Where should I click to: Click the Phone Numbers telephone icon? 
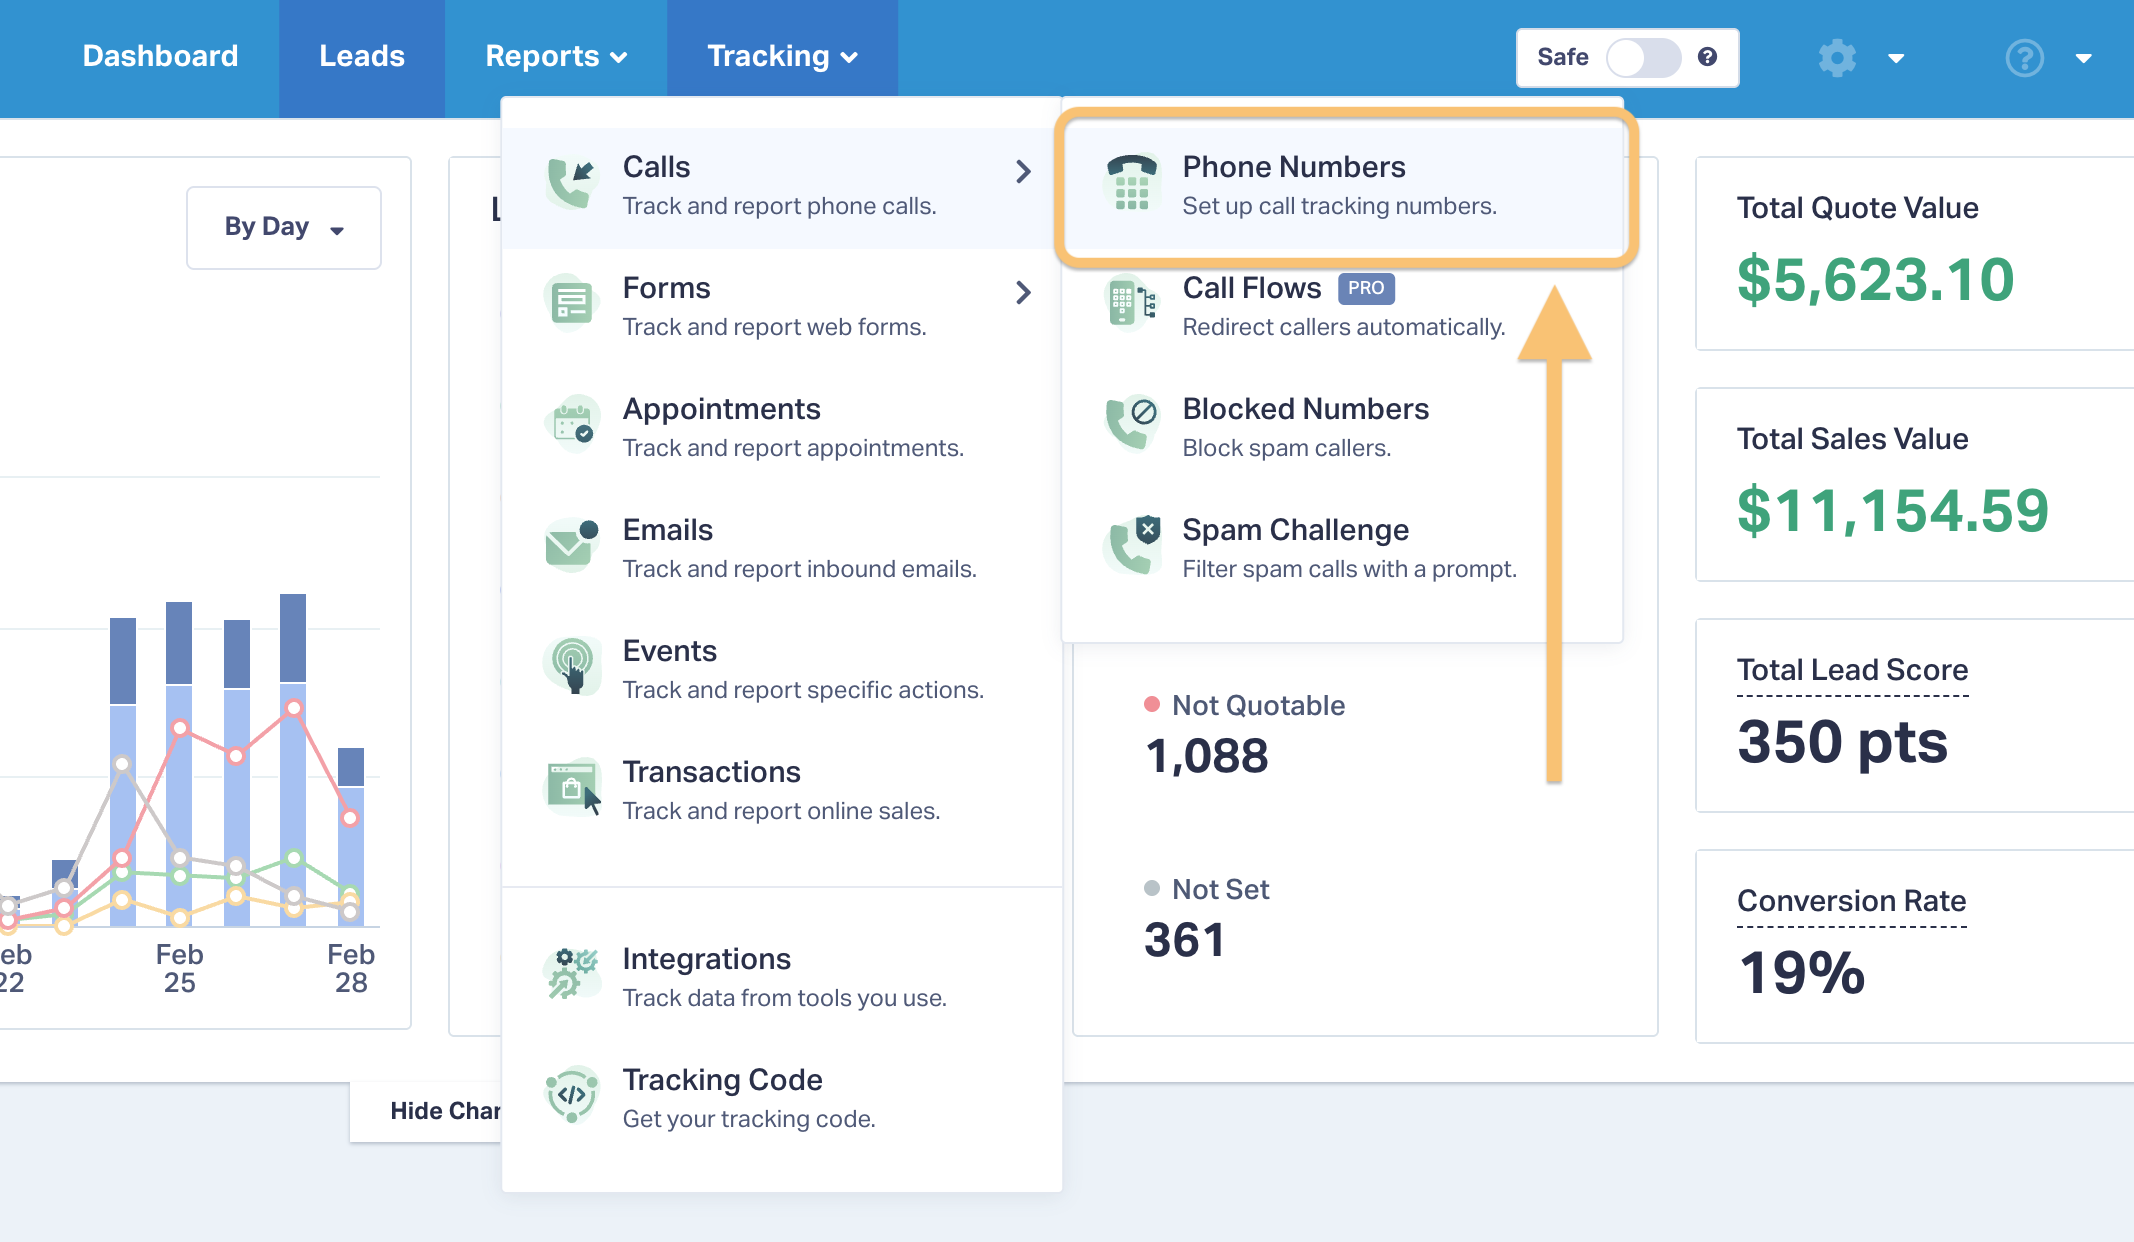1132,183
